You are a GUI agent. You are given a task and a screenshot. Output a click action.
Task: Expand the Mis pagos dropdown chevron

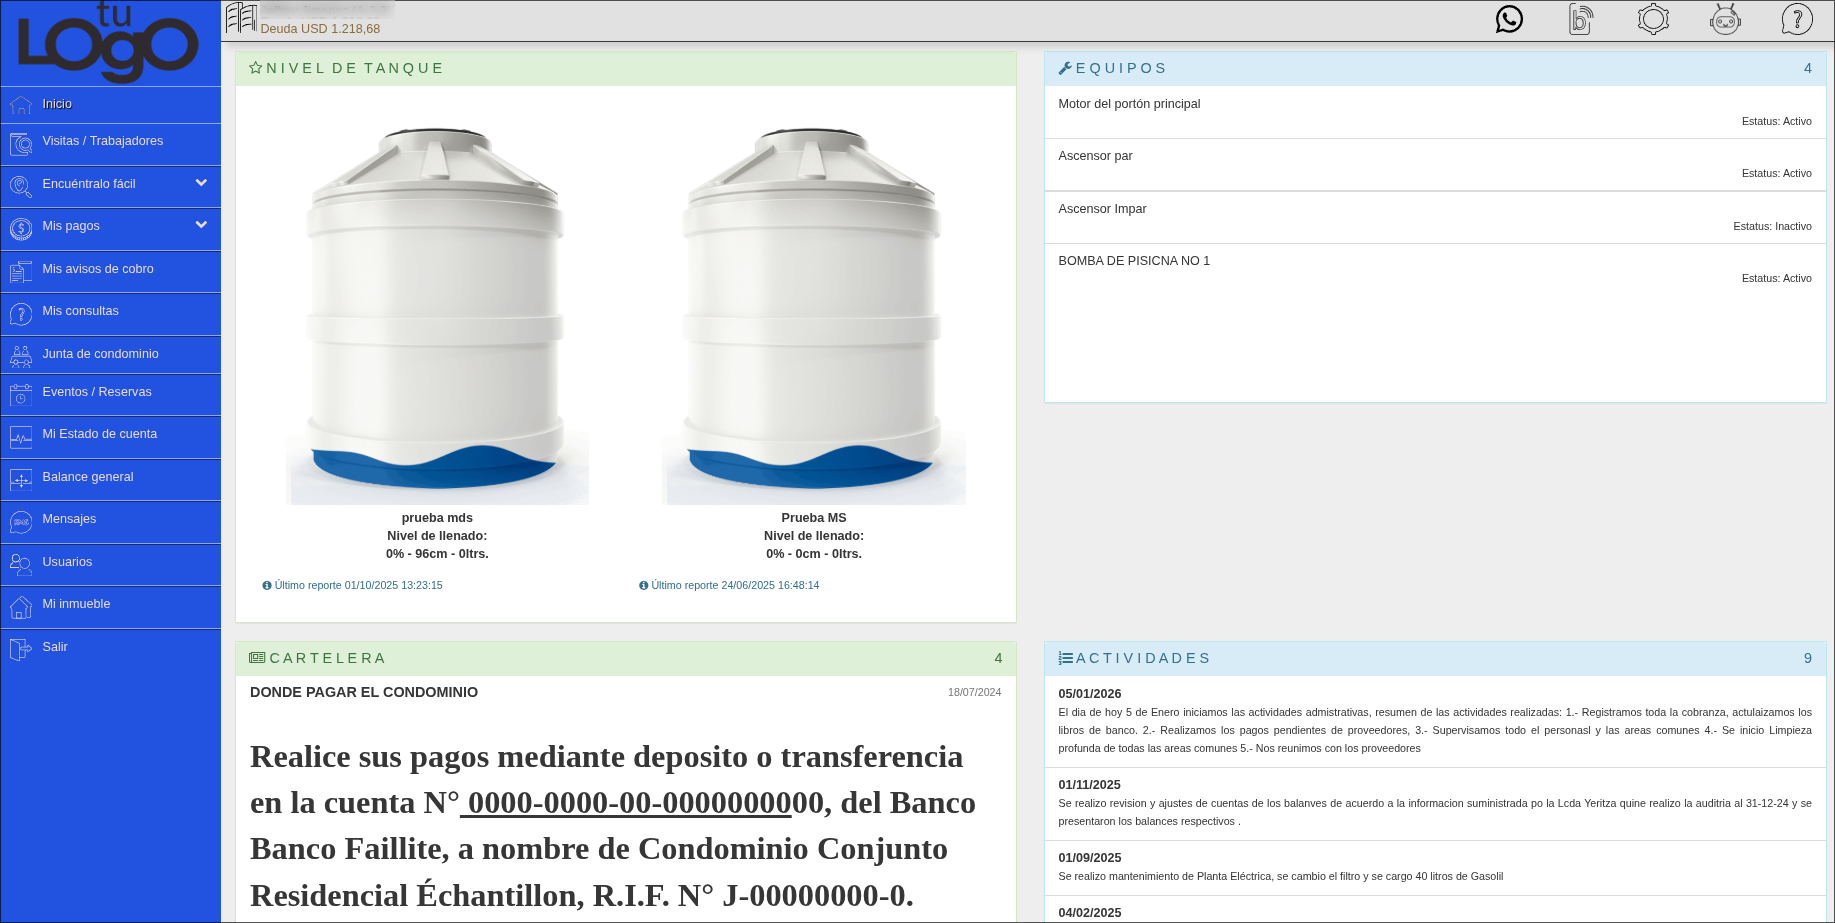tap(200, 226)
